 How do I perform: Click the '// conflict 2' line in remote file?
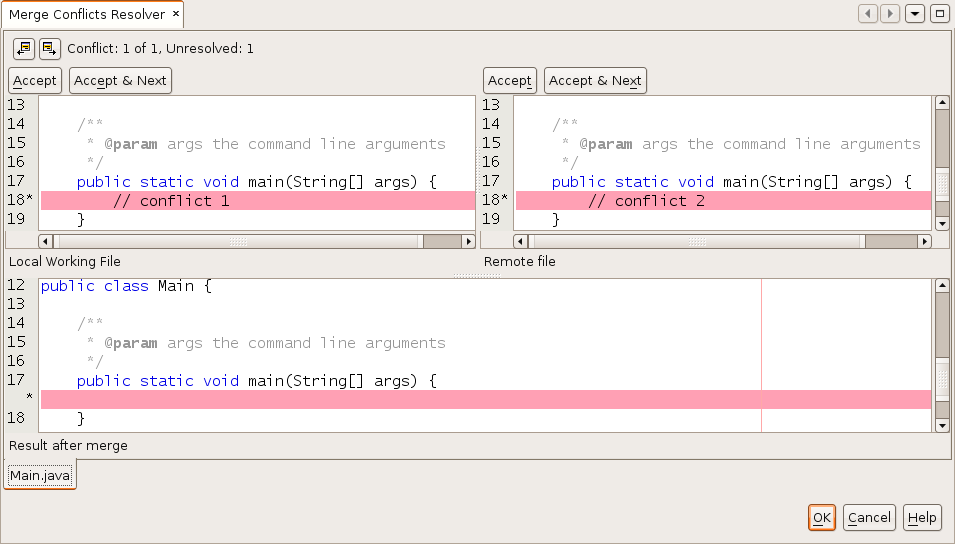[x=724, y=200]
